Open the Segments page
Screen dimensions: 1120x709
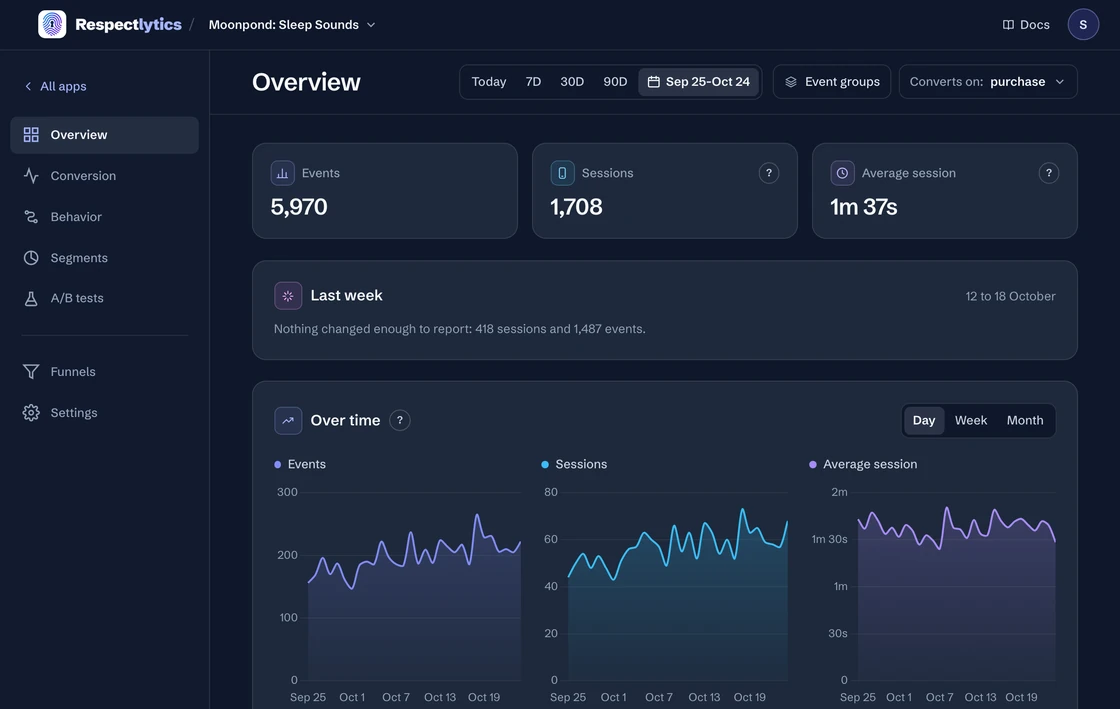point(104,258)
